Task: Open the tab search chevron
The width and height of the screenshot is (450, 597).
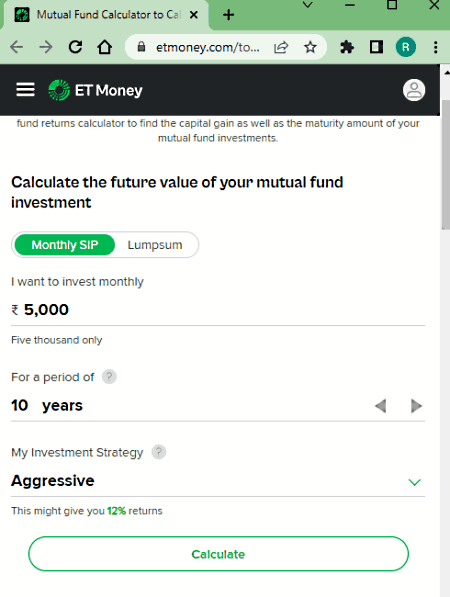Action: click(x=308, y=5)
